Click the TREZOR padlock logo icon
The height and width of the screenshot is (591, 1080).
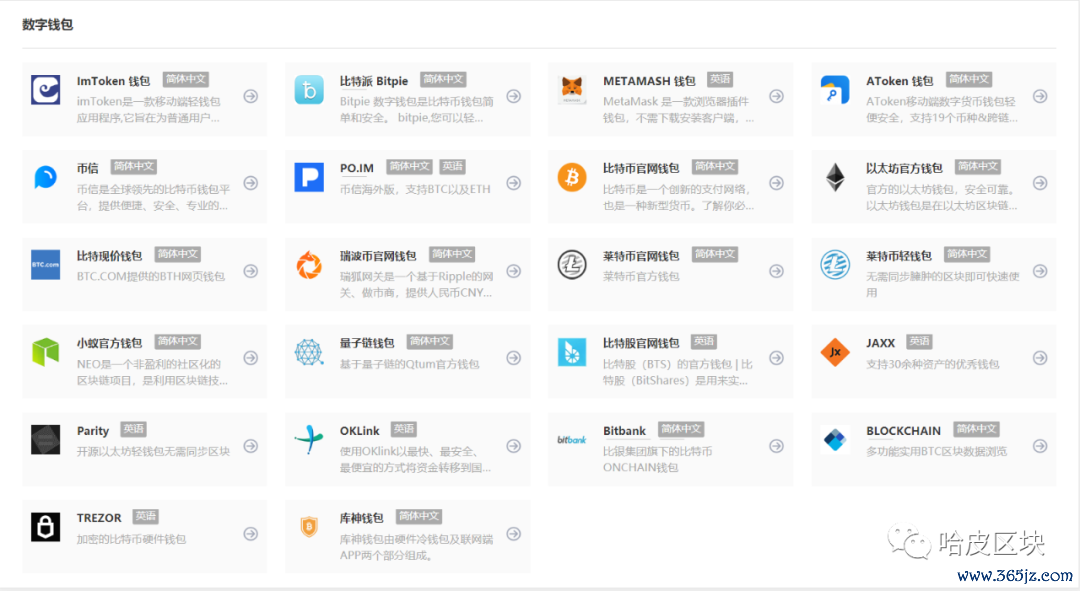(x=45, y=527)
